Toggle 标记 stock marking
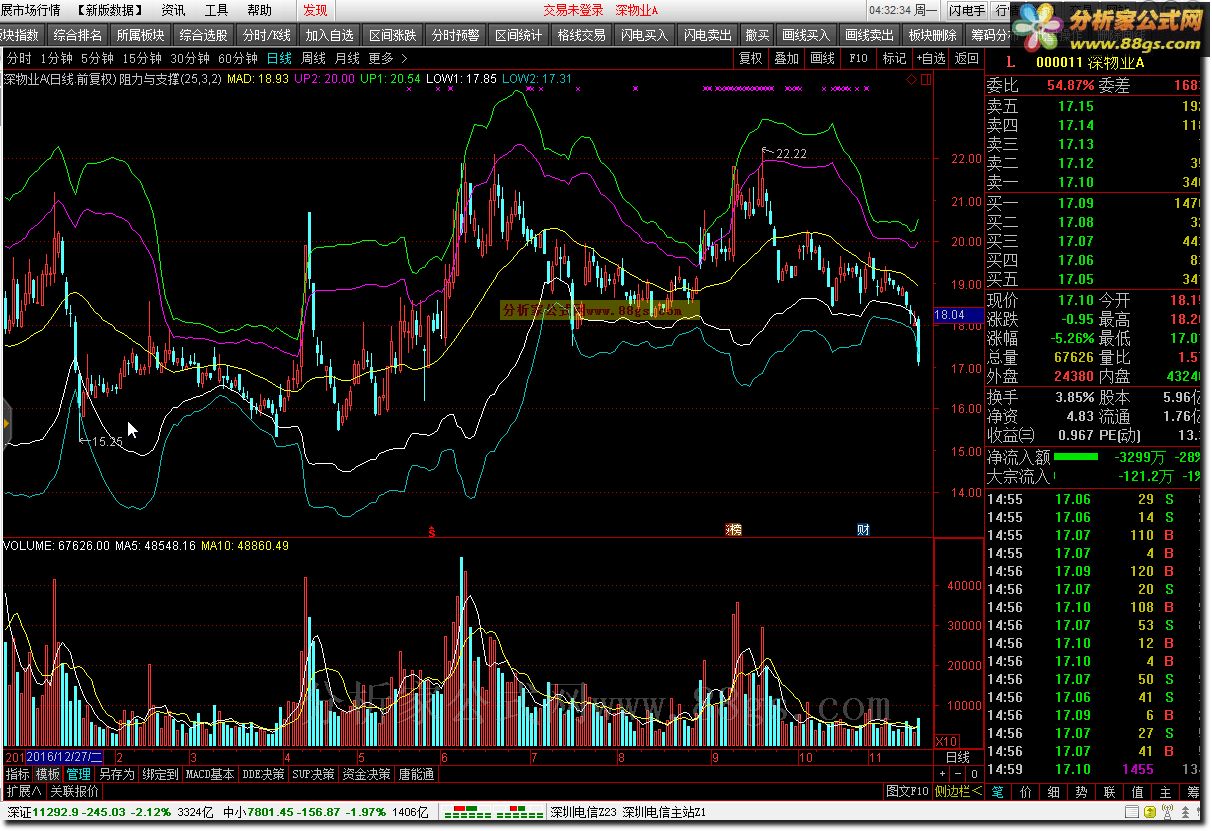 tap(894, 58)
